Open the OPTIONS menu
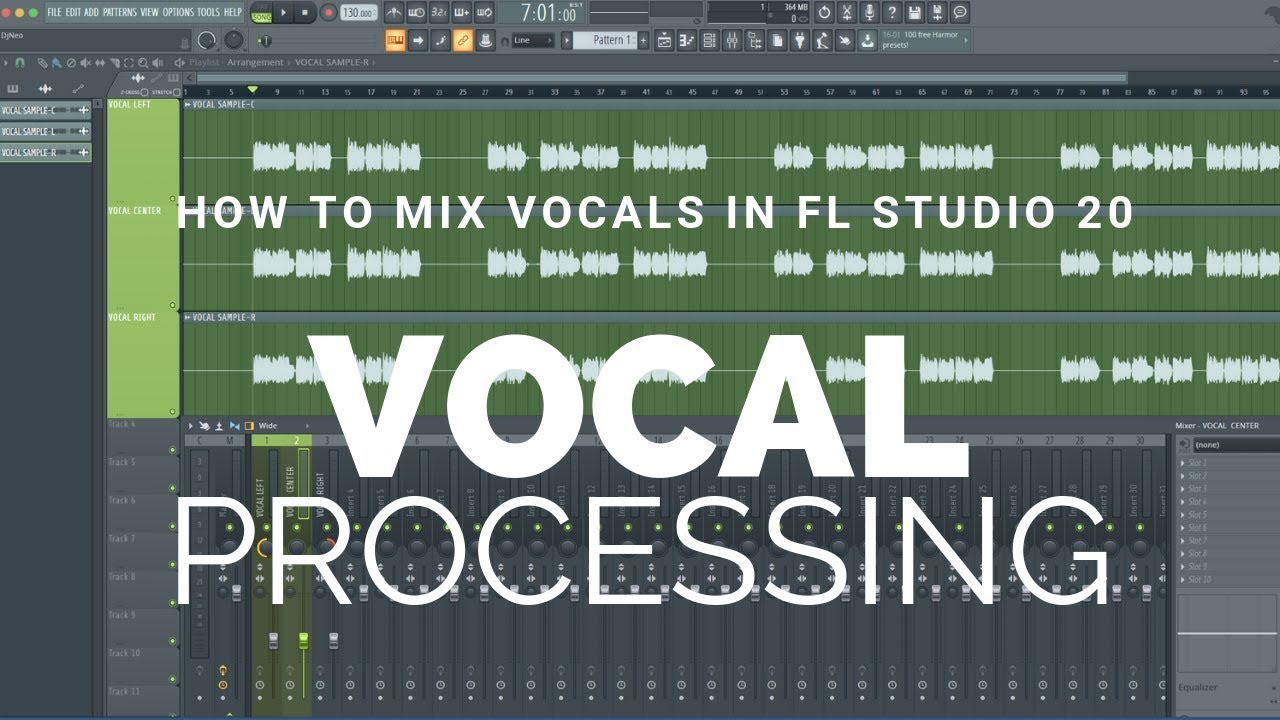1280x720 pixels. point(178,12)
